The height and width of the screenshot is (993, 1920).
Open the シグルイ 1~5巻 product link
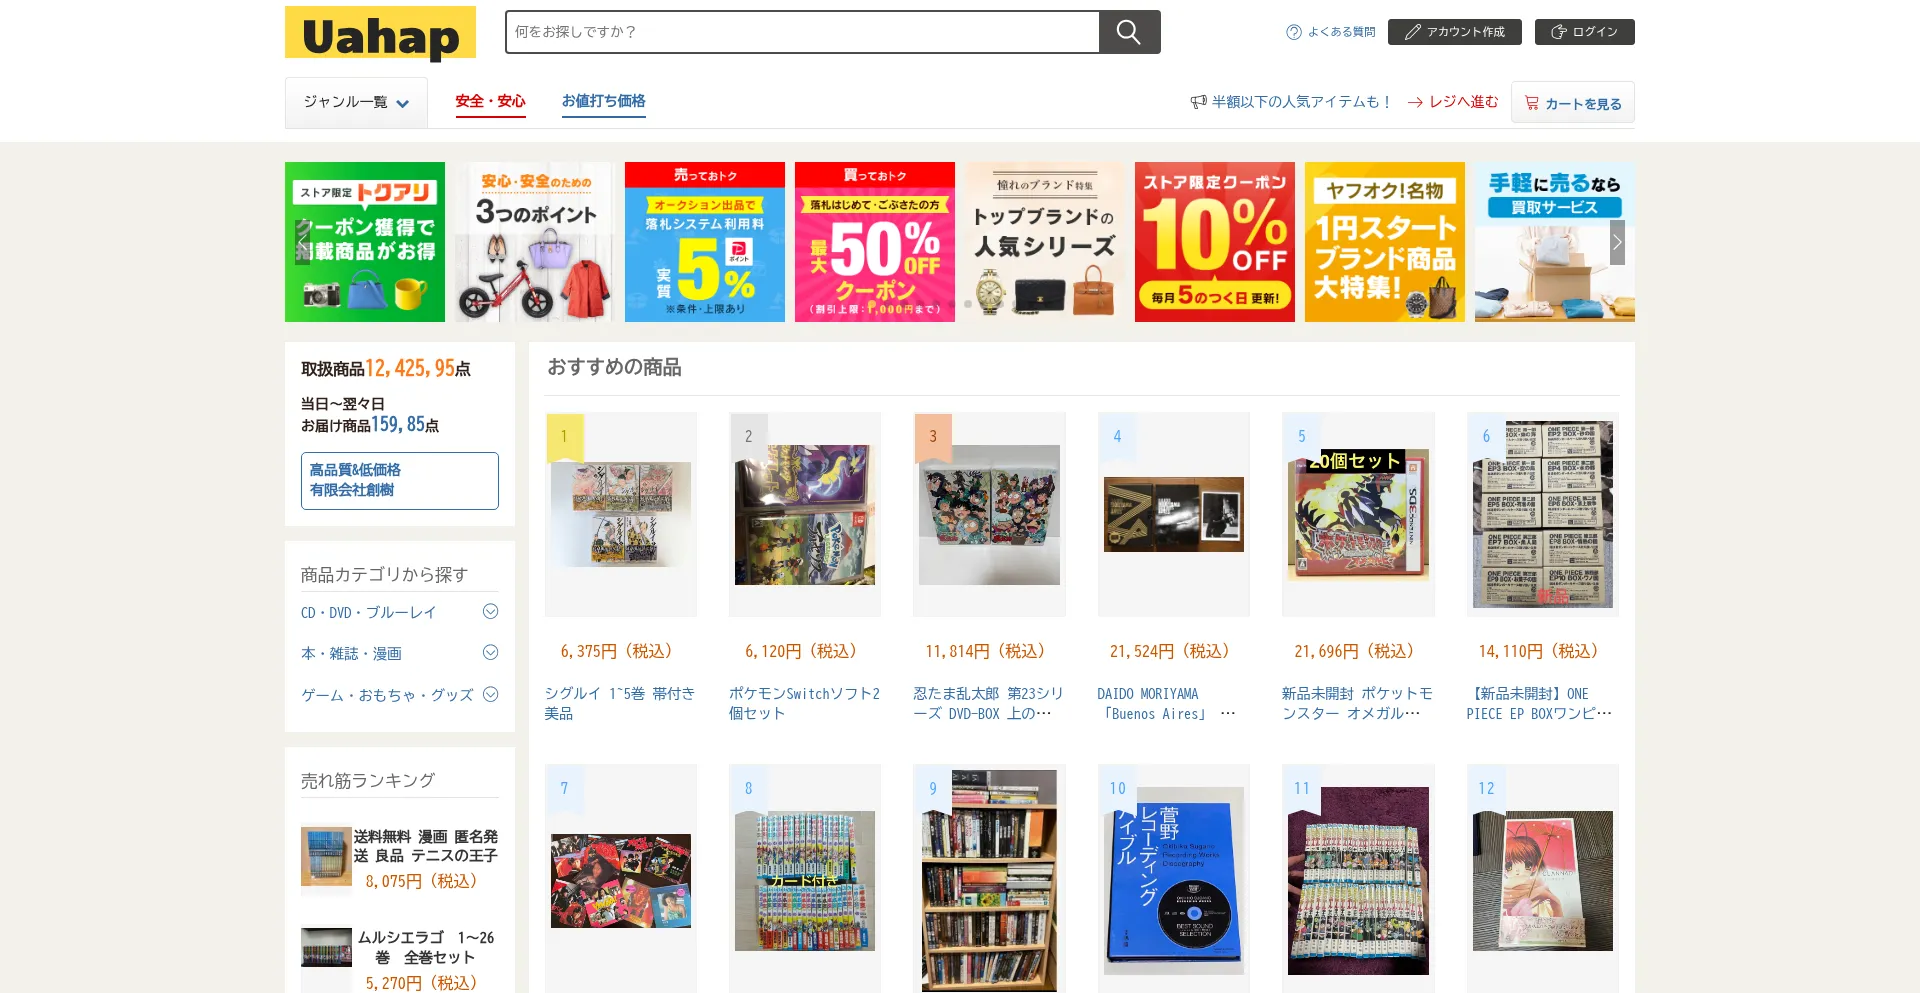(620, 703)
